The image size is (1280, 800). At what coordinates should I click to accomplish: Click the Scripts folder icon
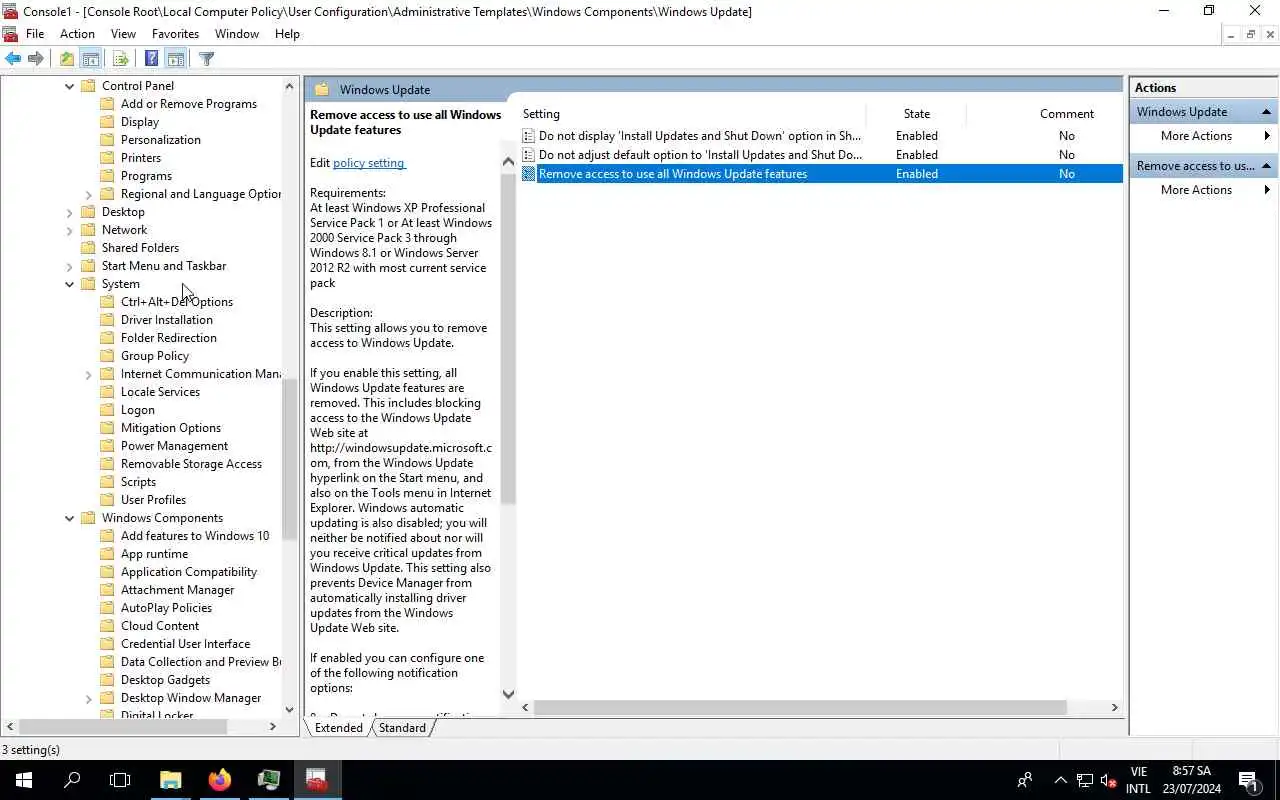click(x=108, y=482)
